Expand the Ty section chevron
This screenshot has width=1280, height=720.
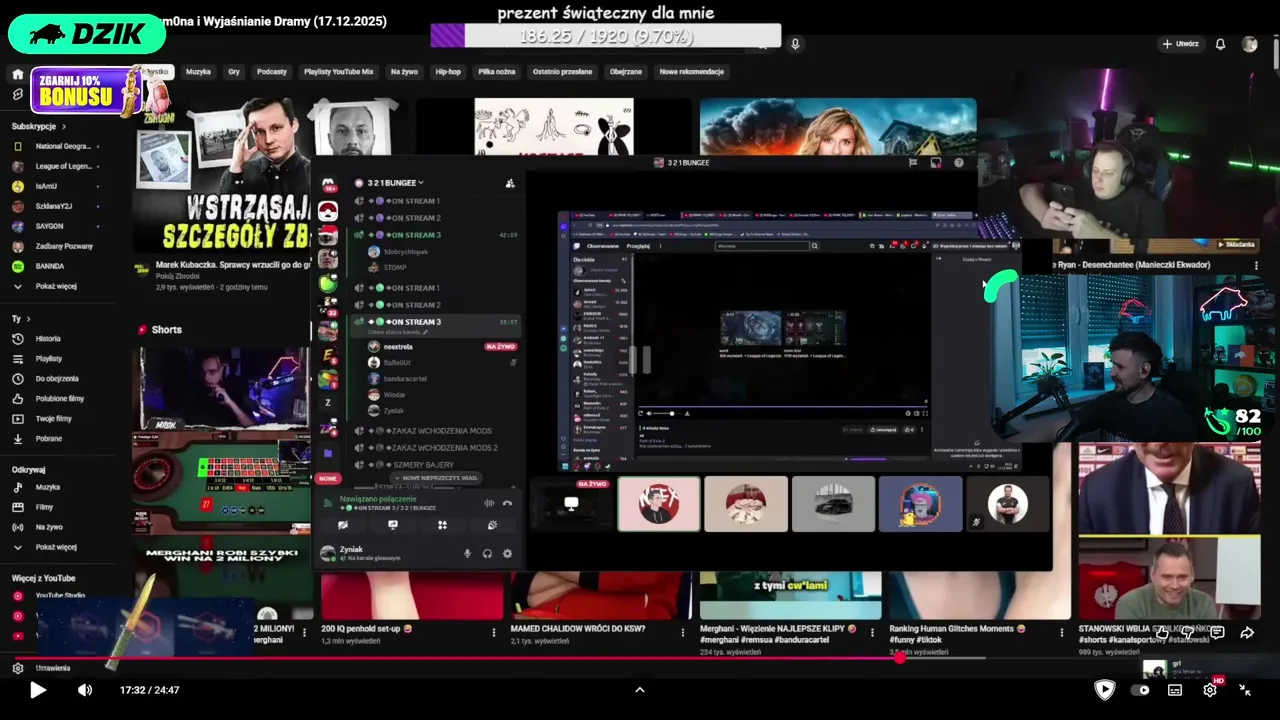(x=27, y=319)
